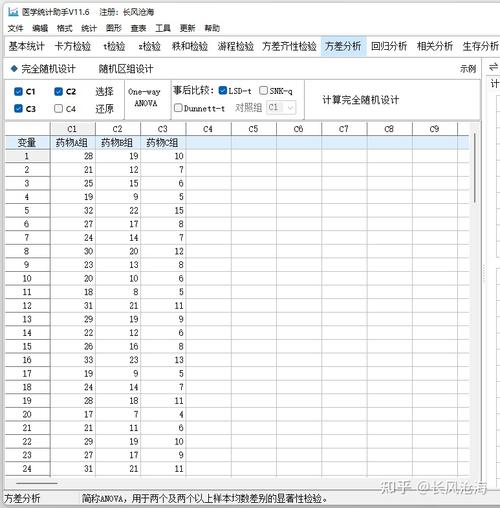500x508 pixels.
Task: Toggle the C2 column checkbox
Action: tap(58, 91)
